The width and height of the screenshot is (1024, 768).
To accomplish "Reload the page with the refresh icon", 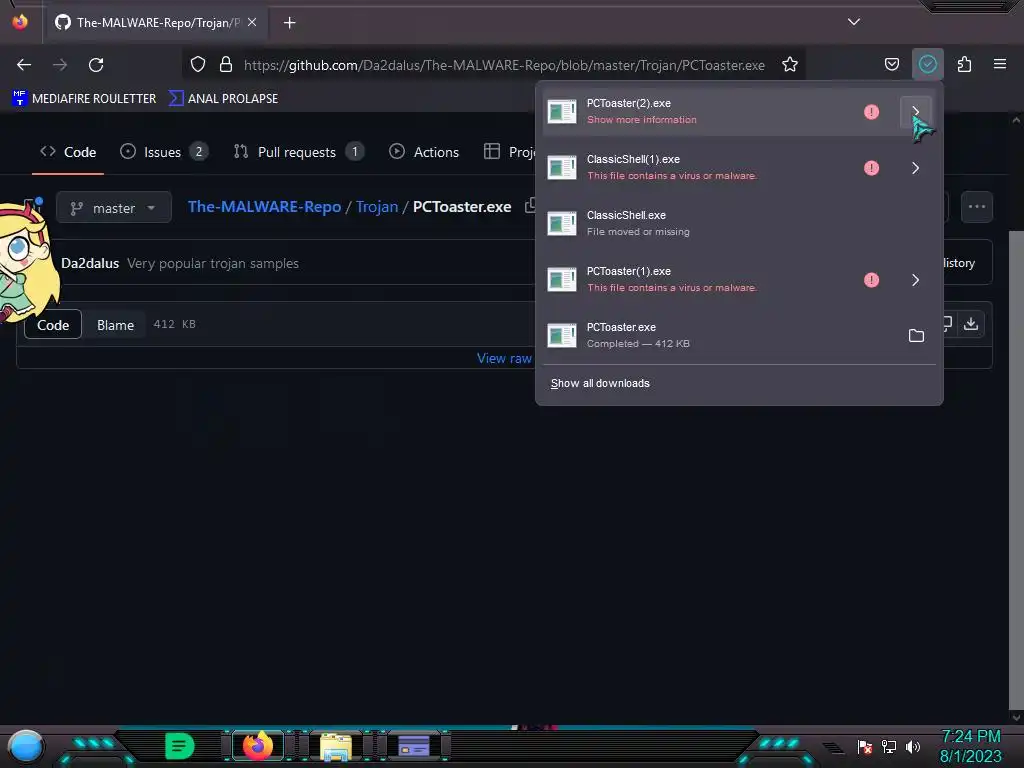I will click(x=96, y=65).
